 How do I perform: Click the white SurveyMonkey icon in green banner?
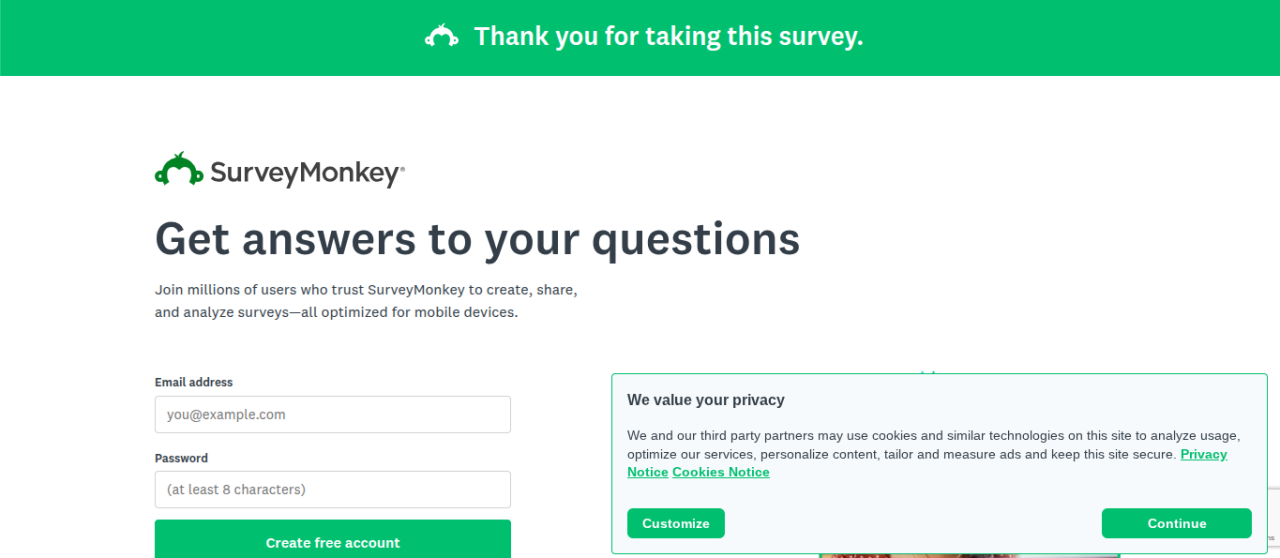pos(441,37)
